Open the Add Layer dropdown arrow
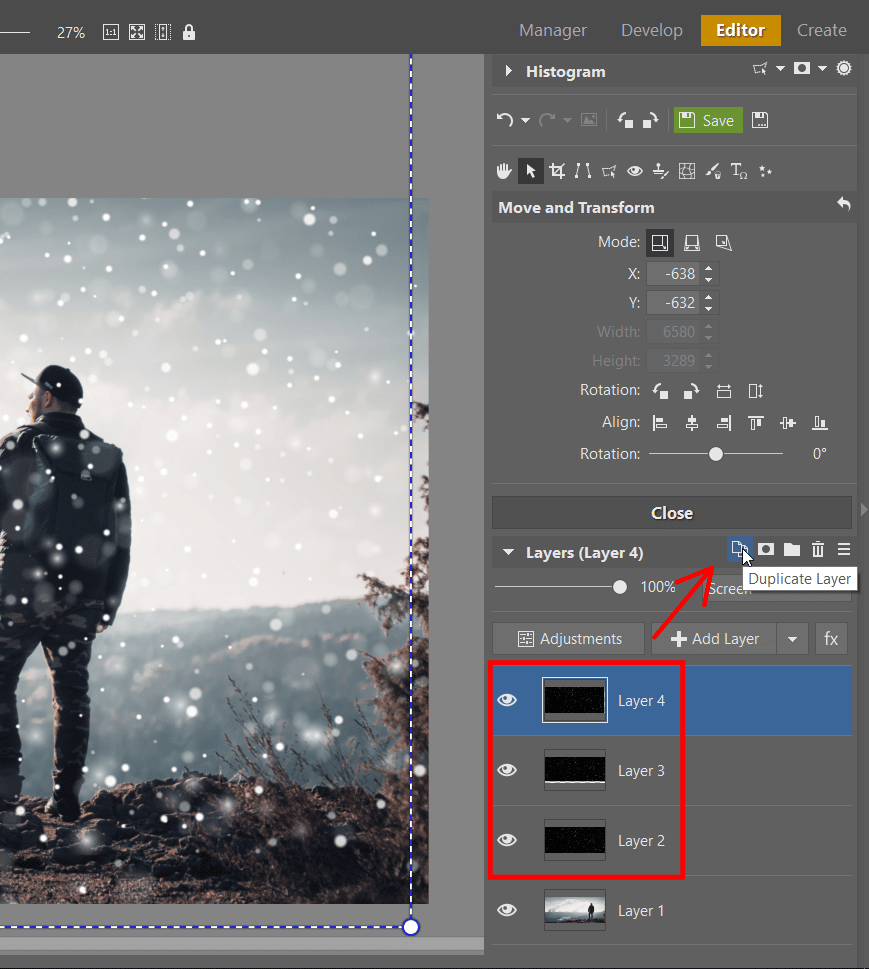 click(792, 639)
